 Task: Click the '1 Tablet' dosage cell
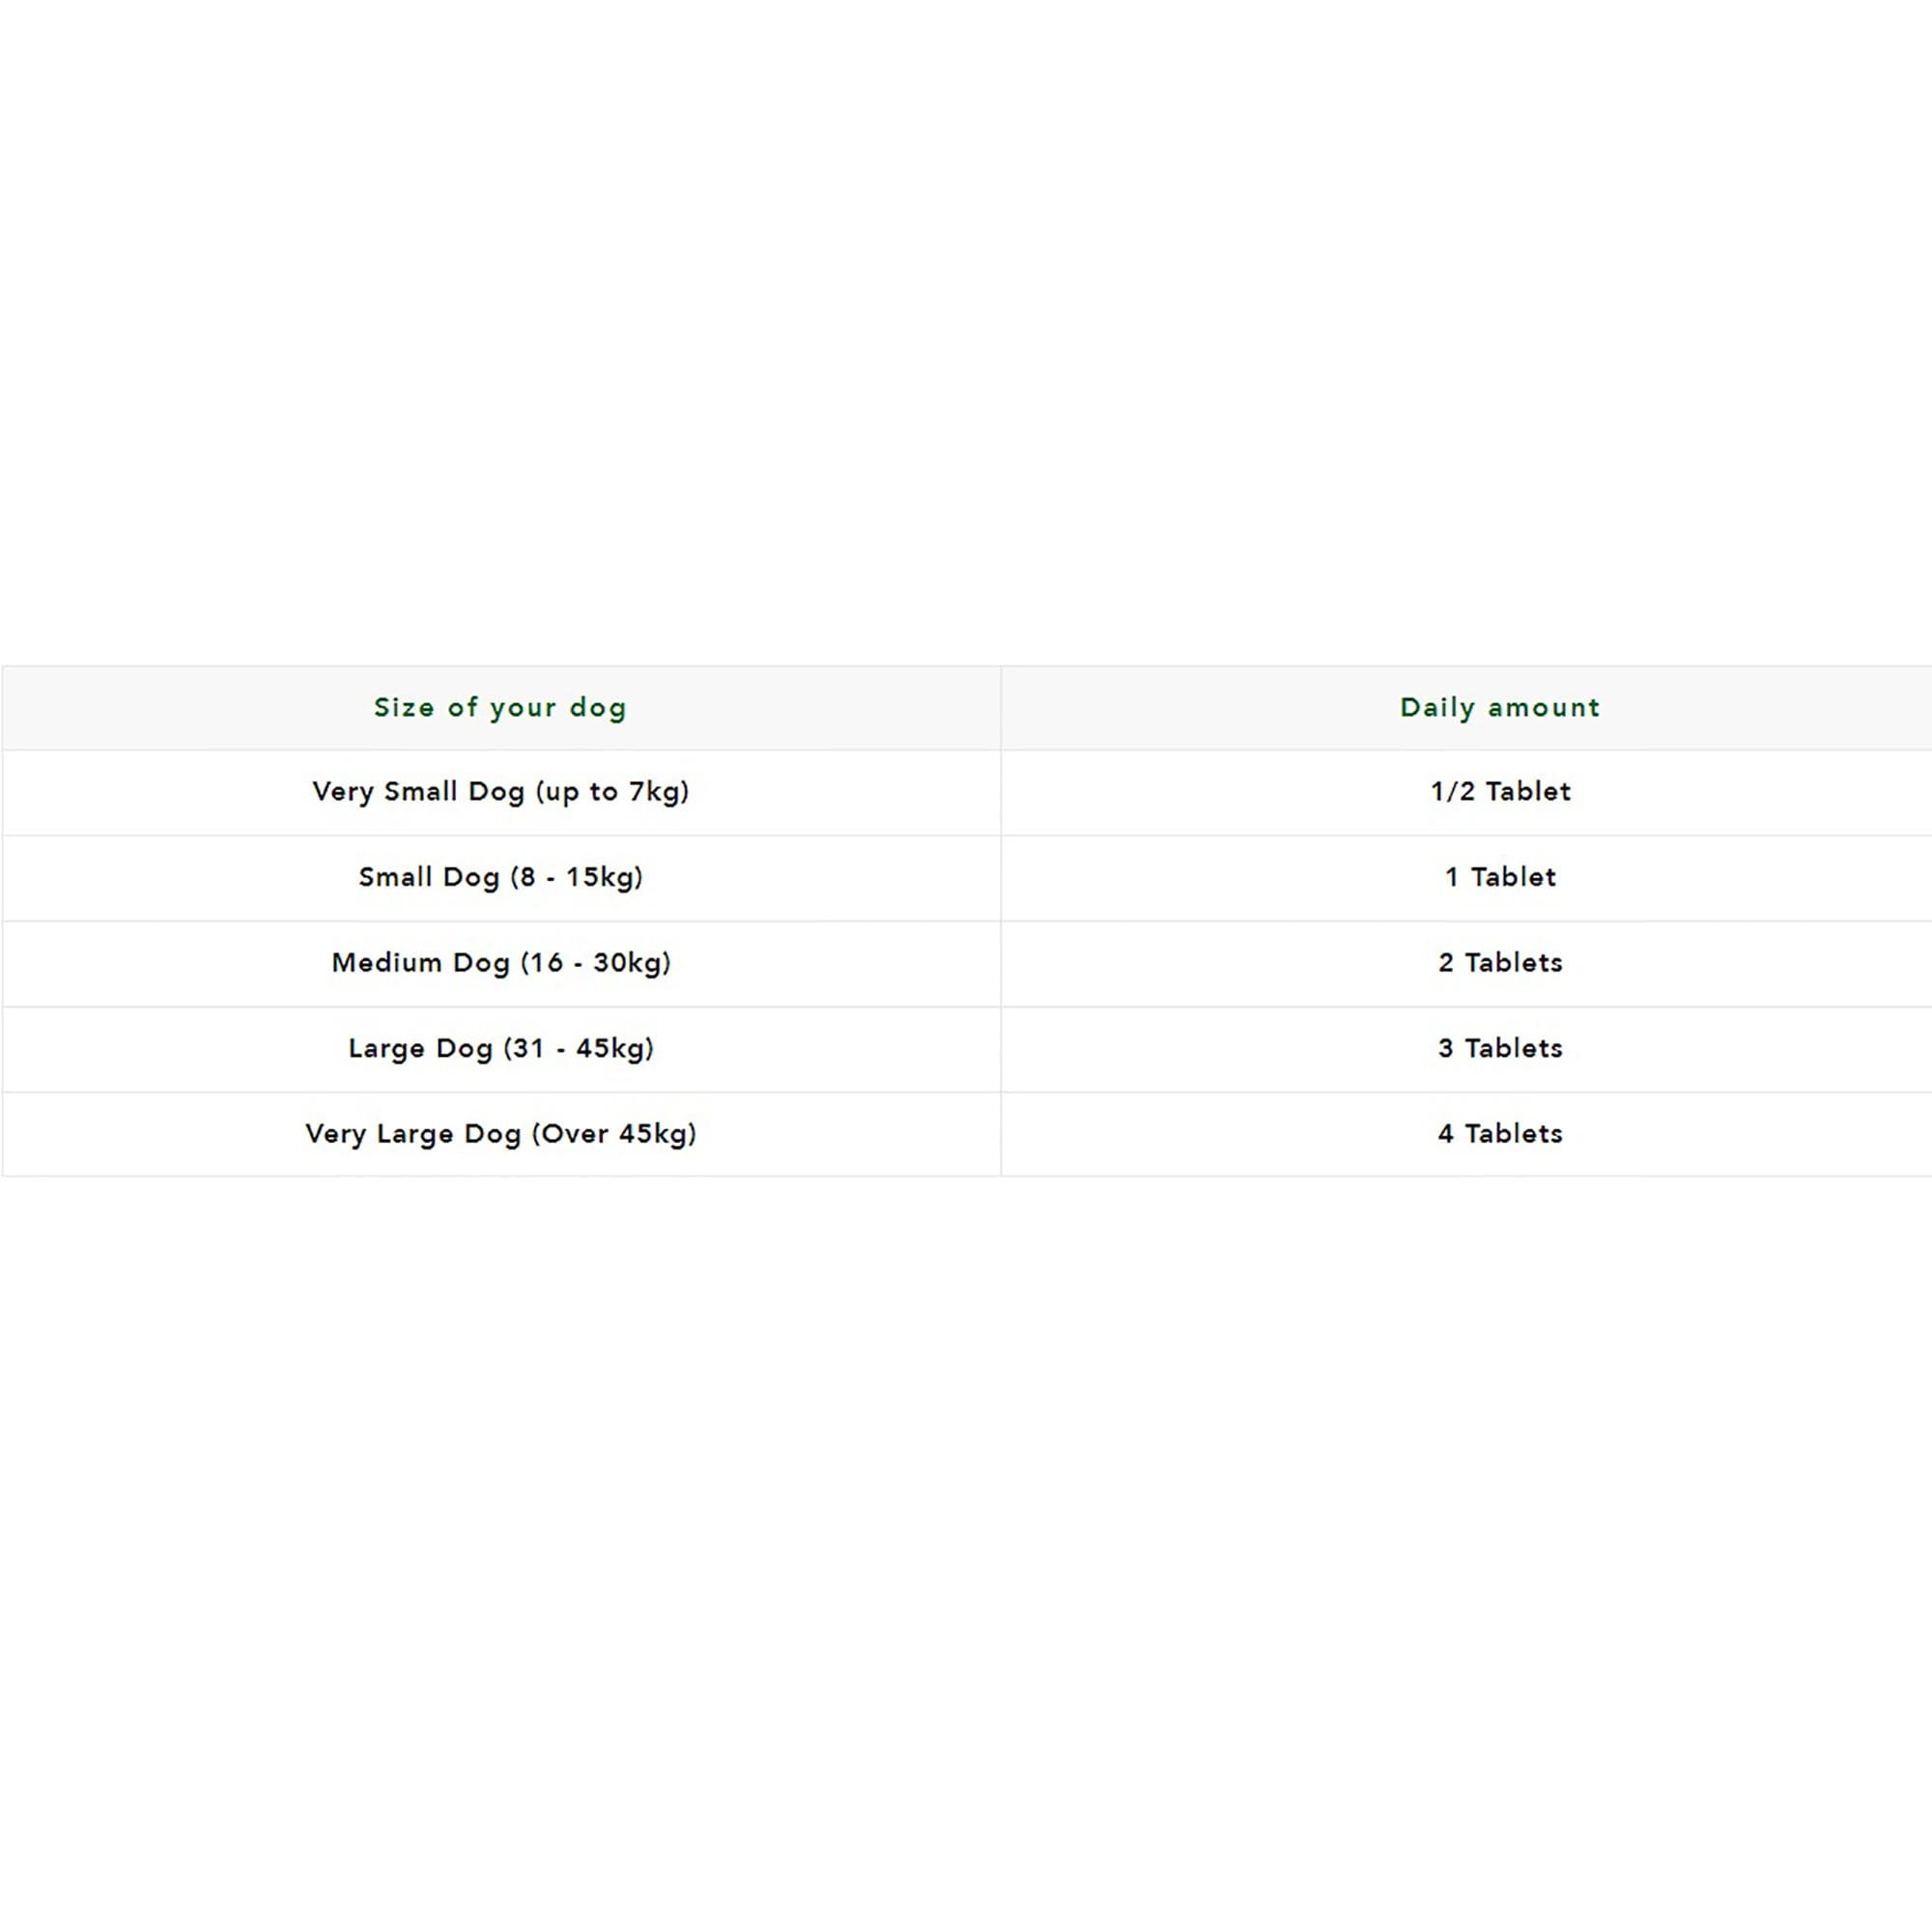point(1500,878)
